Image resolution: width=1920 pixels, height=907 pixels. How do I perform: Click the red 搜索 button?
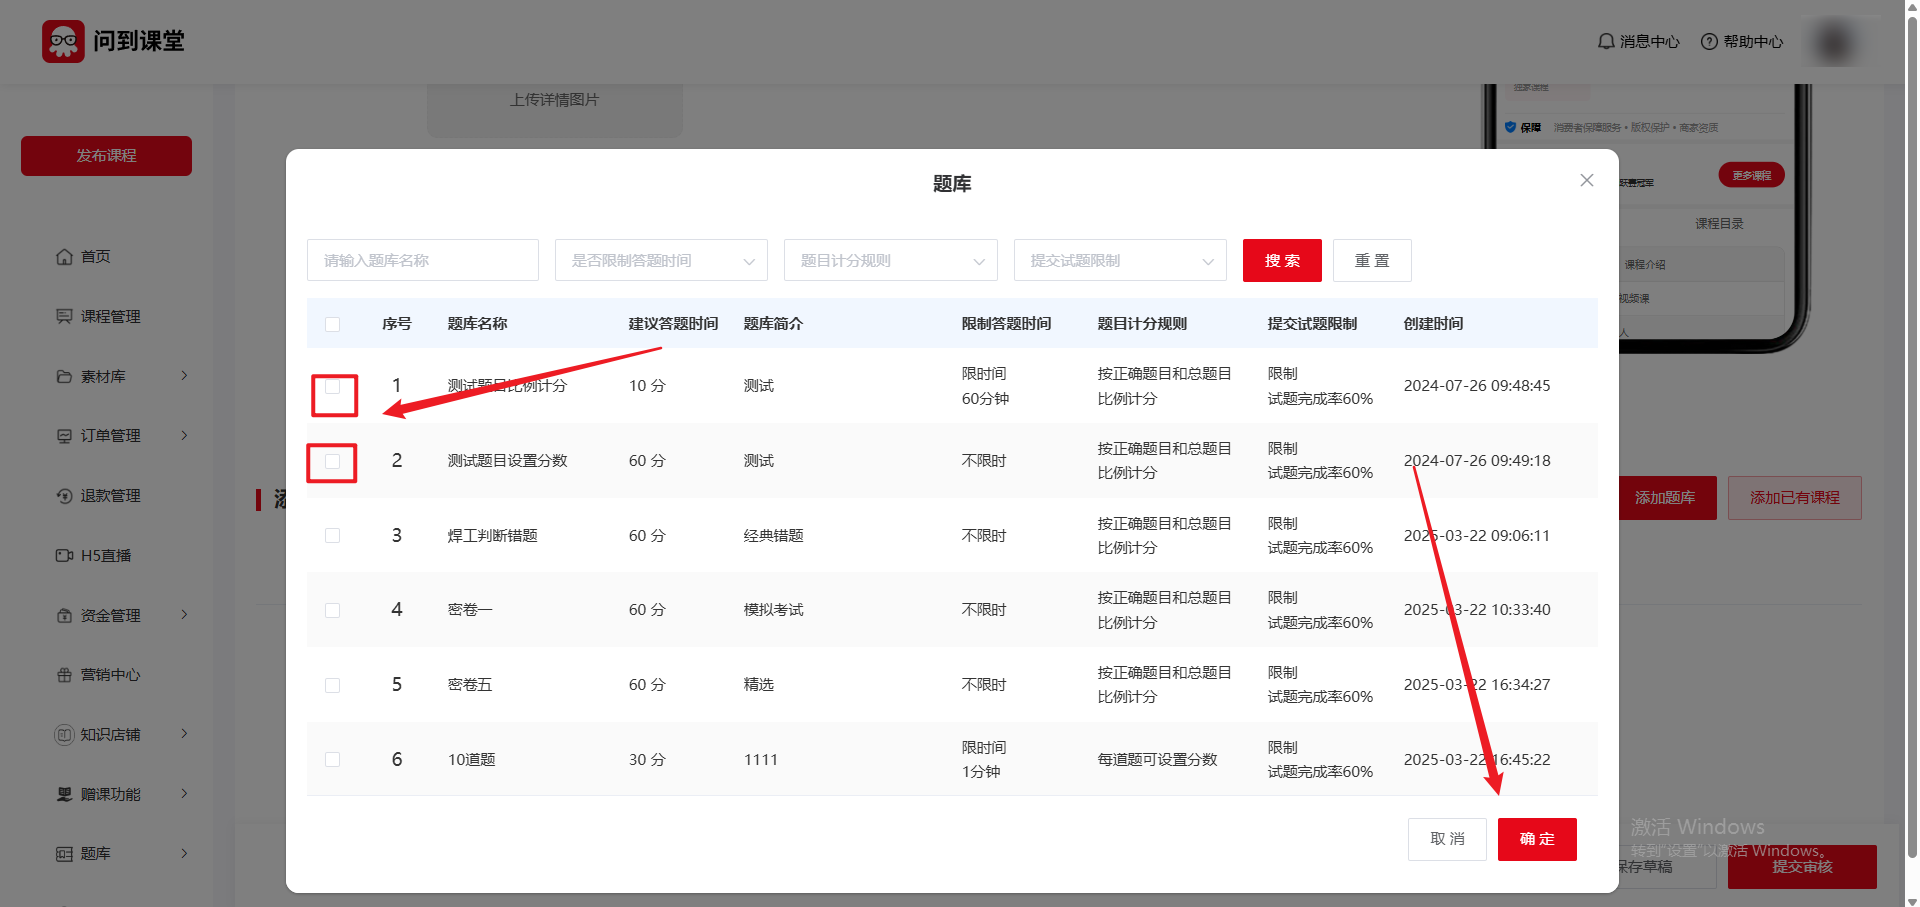(x=1282, y=260)
